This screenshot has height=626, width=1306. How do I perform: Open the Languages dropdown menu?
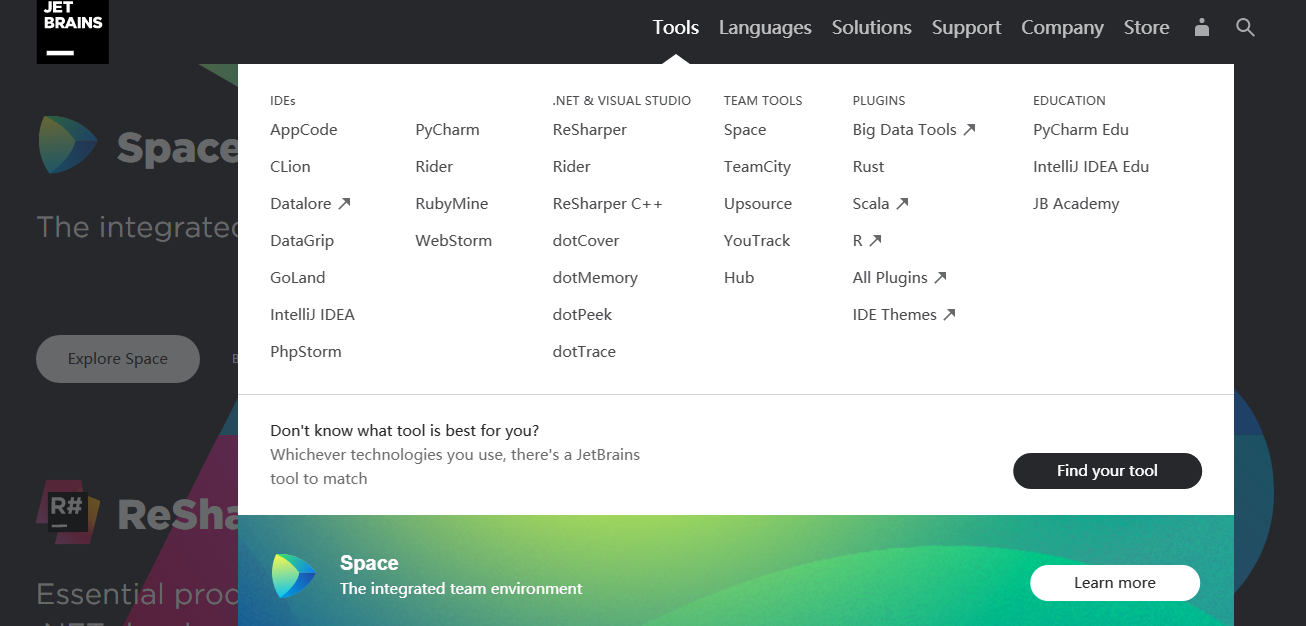point(764,27)
